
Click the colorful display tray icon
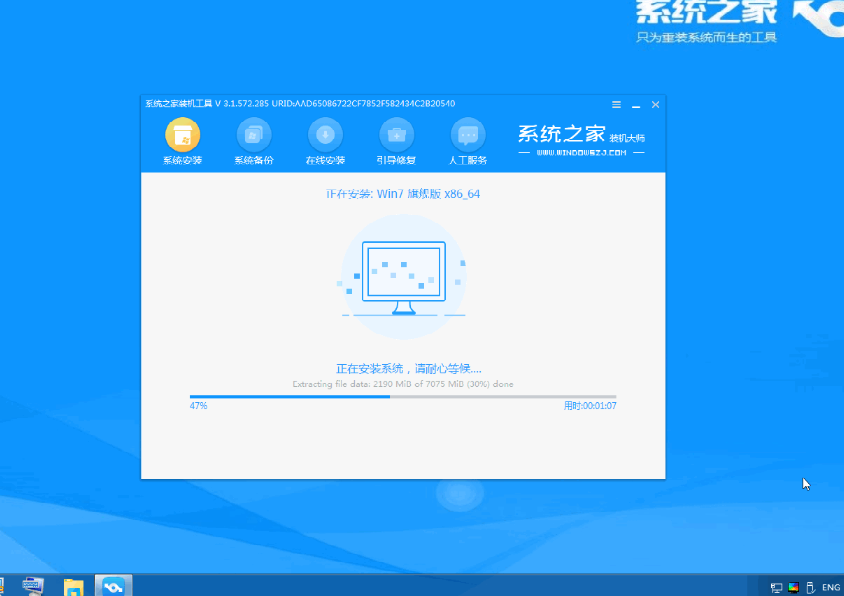(x=793, y=587)
